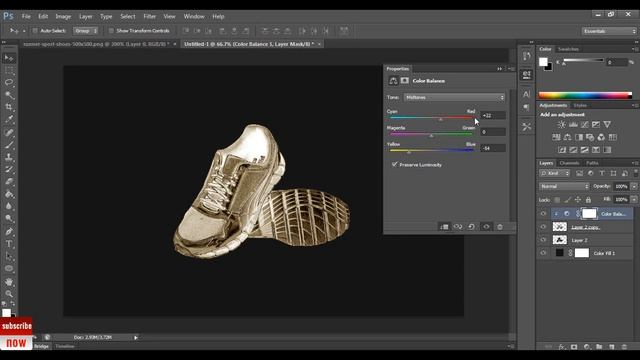
Task: Open the Layers panel menu
Action: pos(634,163)
